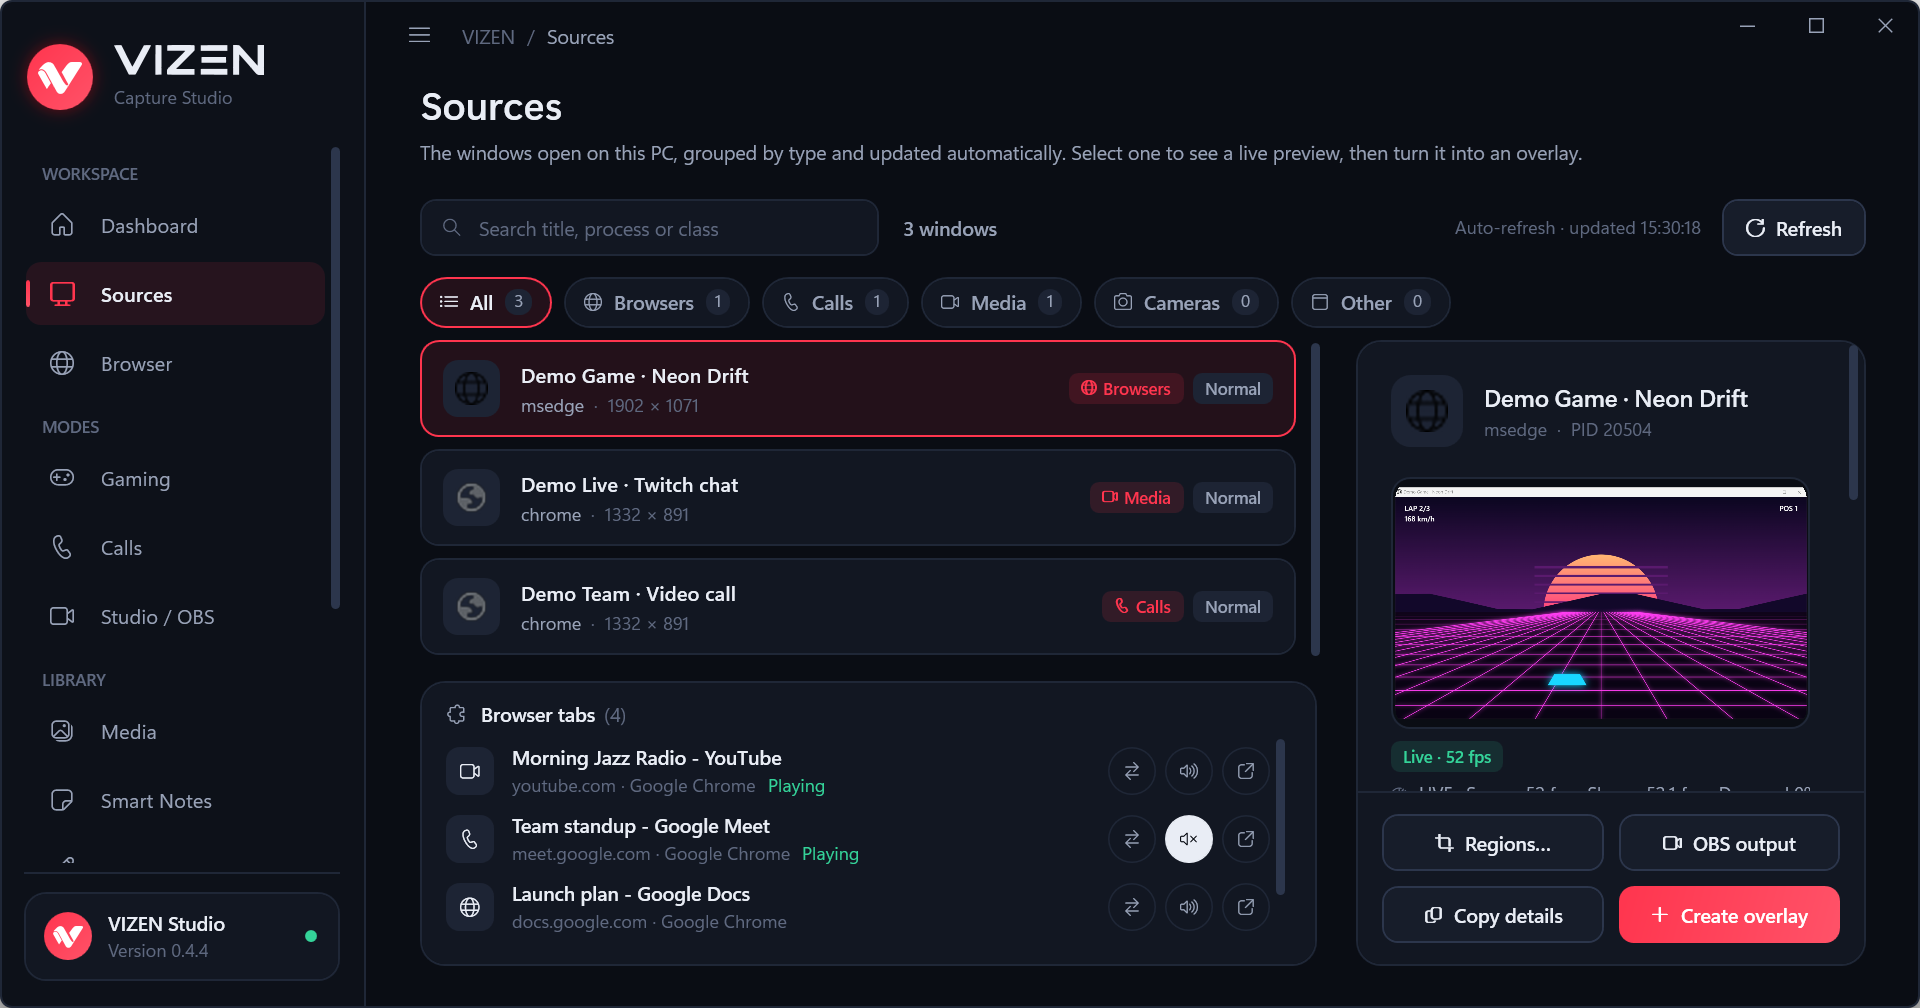This screenshot has width=1920, height=1008.
Task: Click swap icon for Morning Jazz Radio tab
Action: point(1132,771)
